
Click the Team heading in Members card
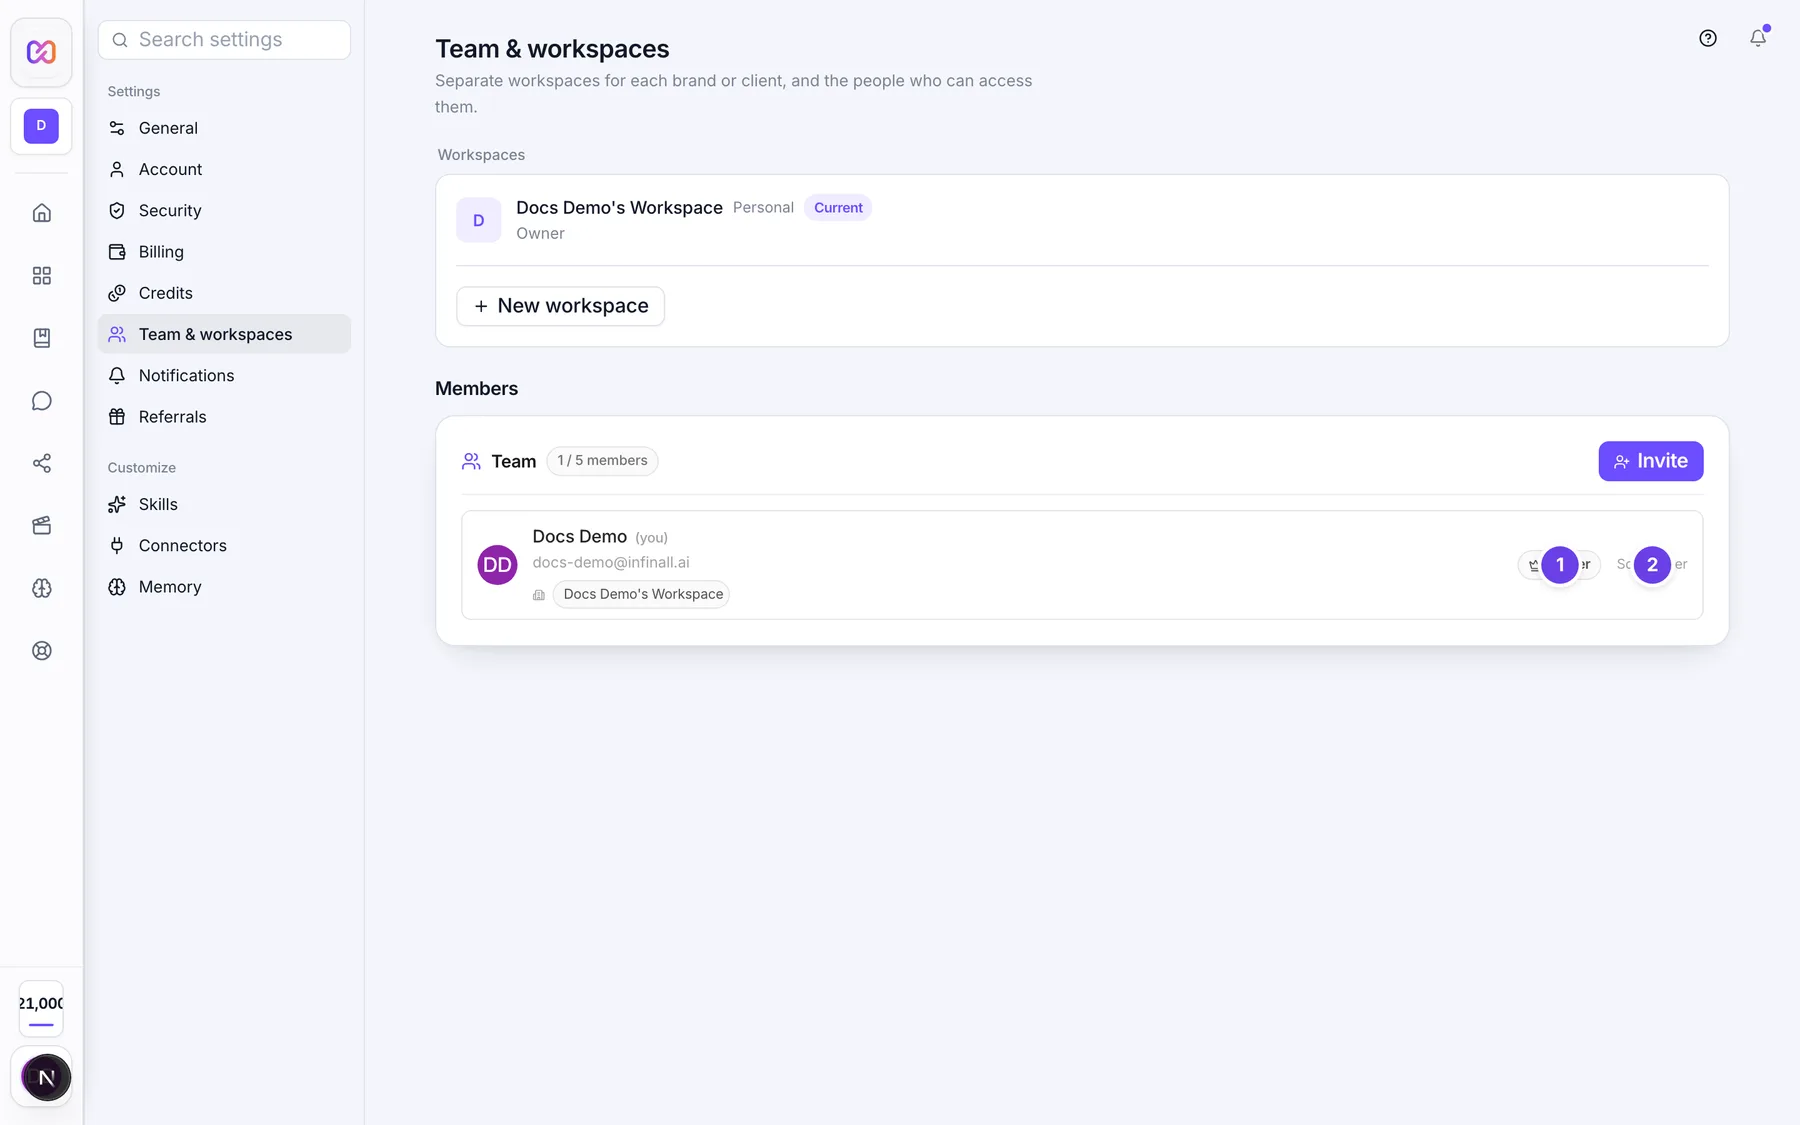pos(514,461)
